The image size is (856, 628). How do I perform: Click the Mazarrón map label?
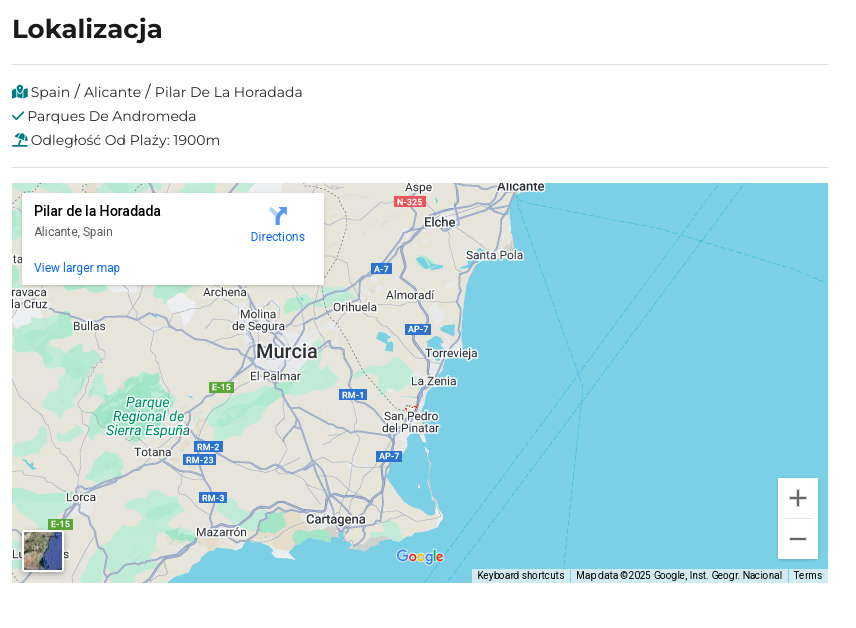[221, 532]
